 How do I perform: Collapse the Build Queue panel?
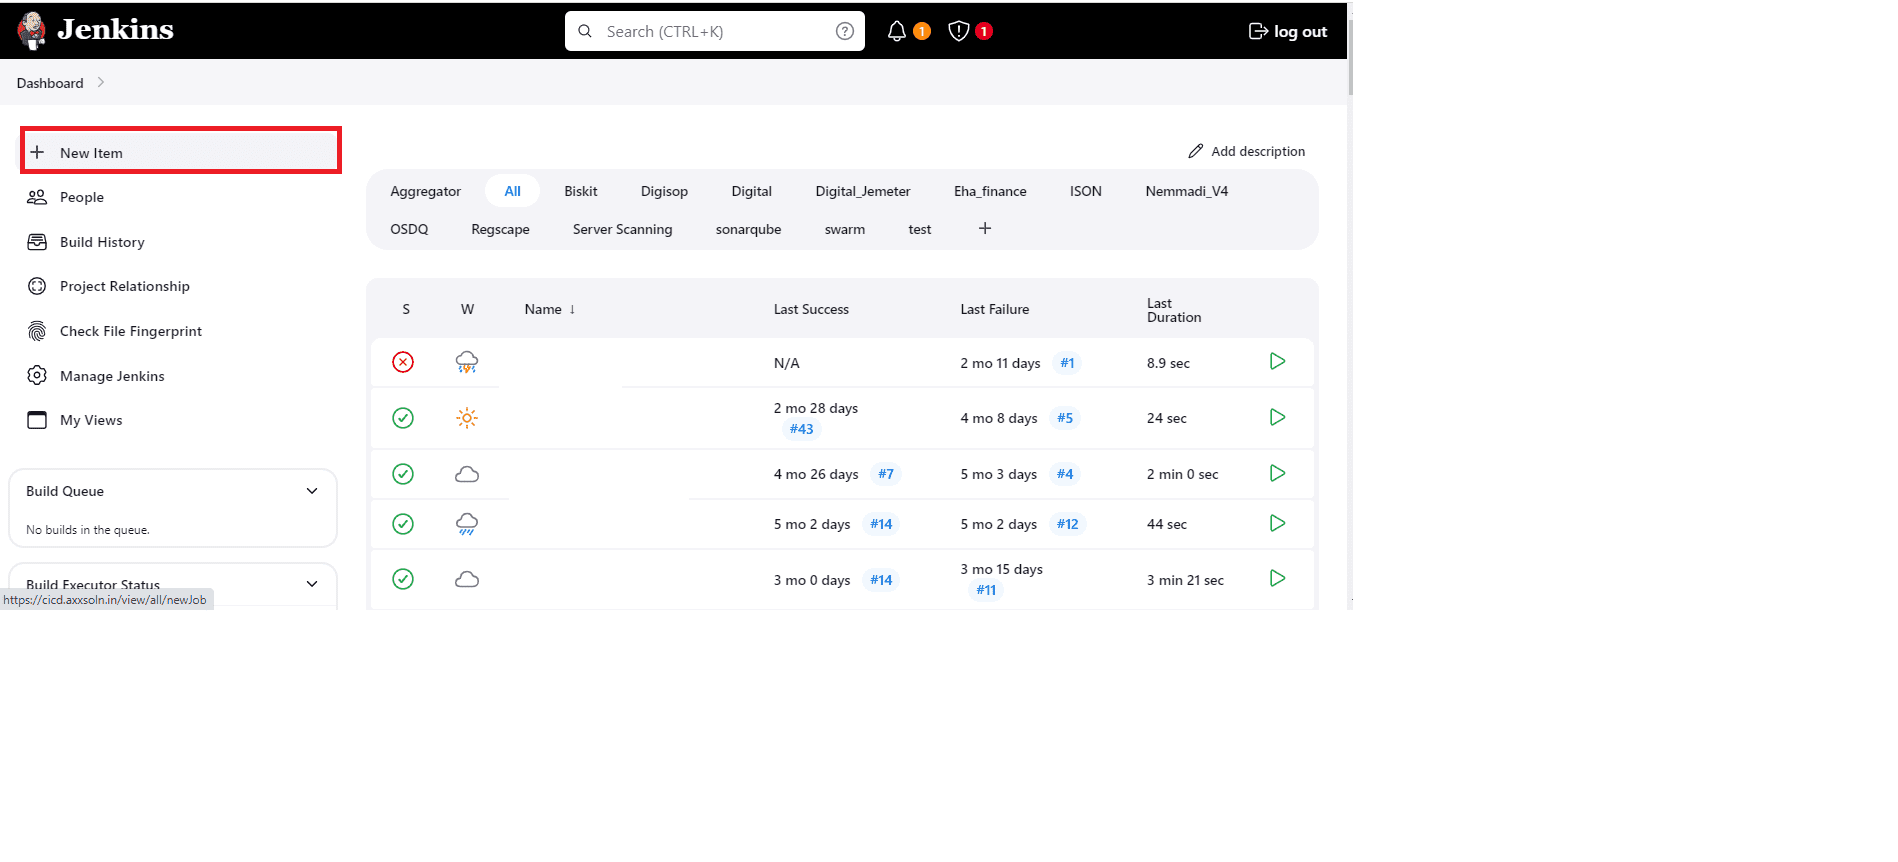pyautogui.click(x=312, y=491)
